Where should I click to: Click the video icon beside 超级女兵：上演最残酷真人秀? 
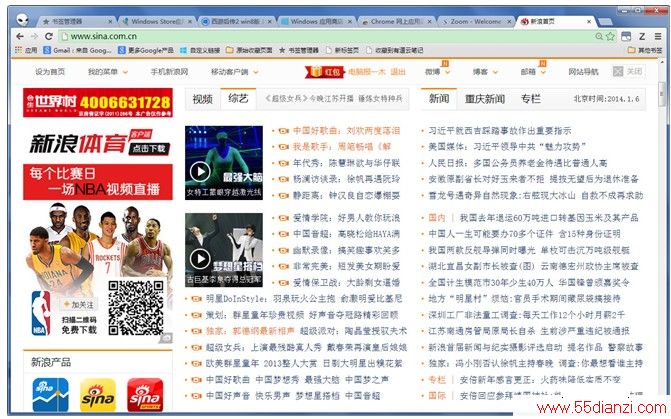point(196,348)
